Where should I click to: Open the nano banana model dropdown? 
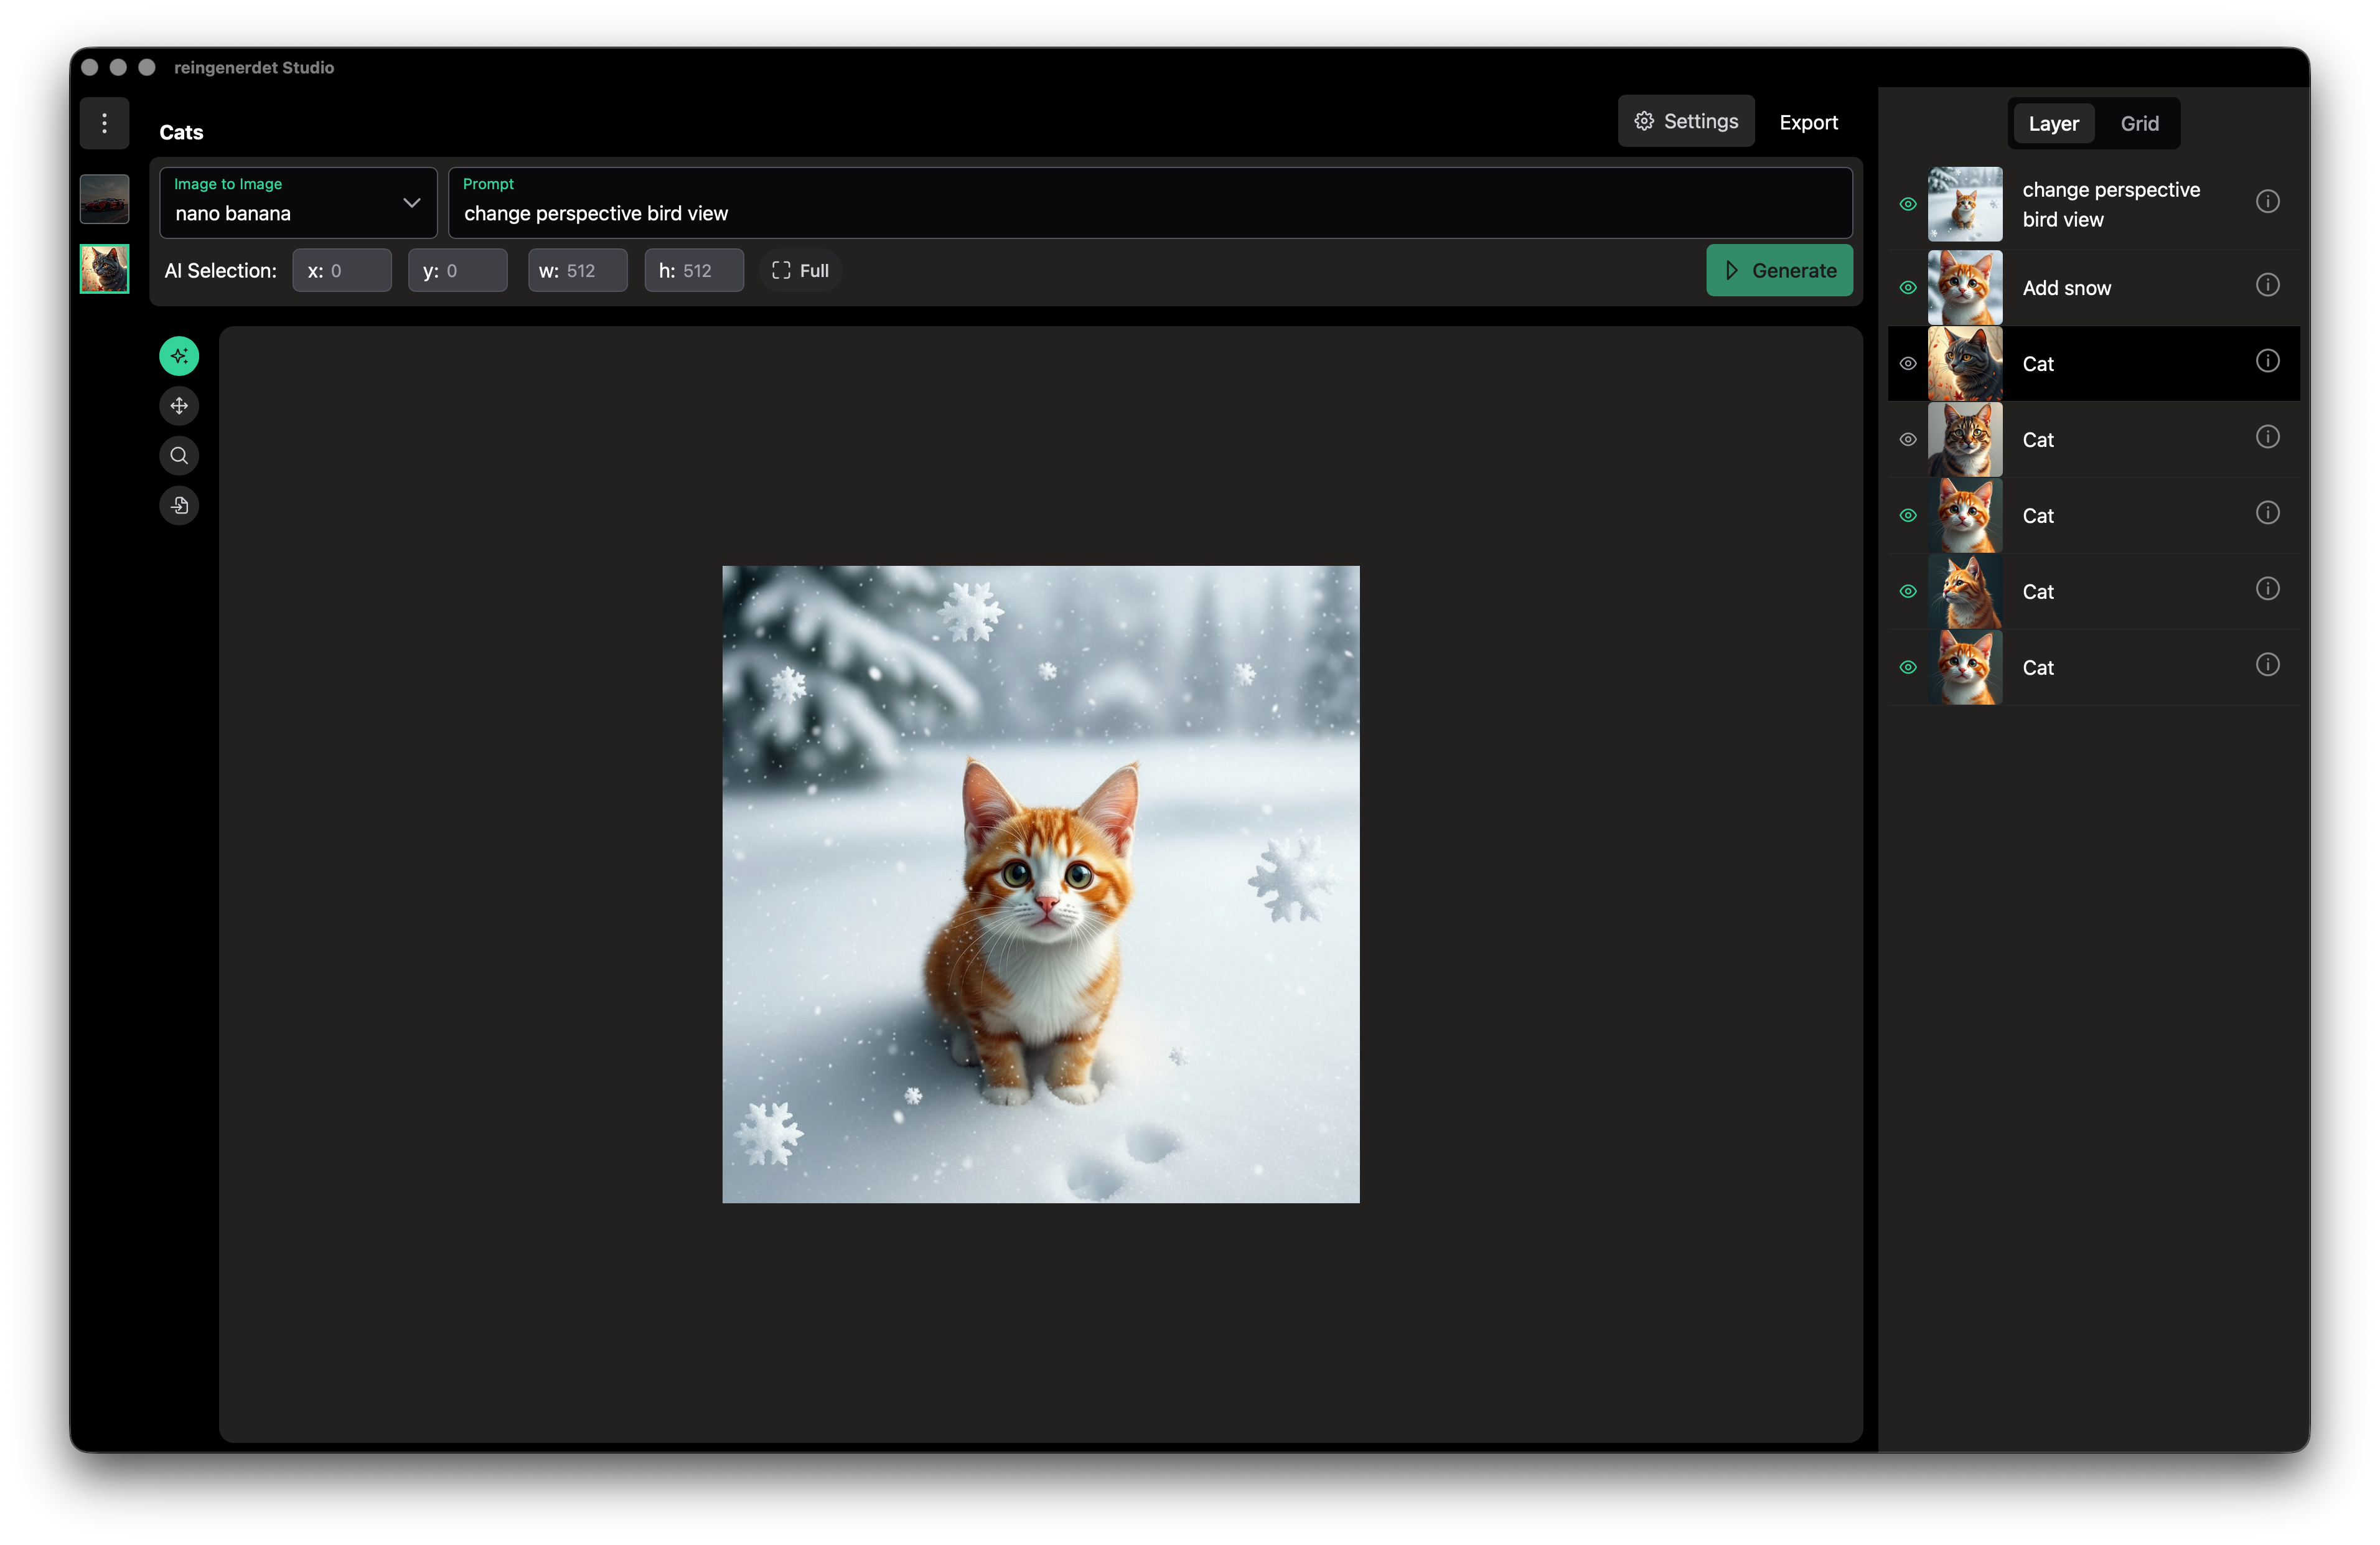tap(298, 203)
